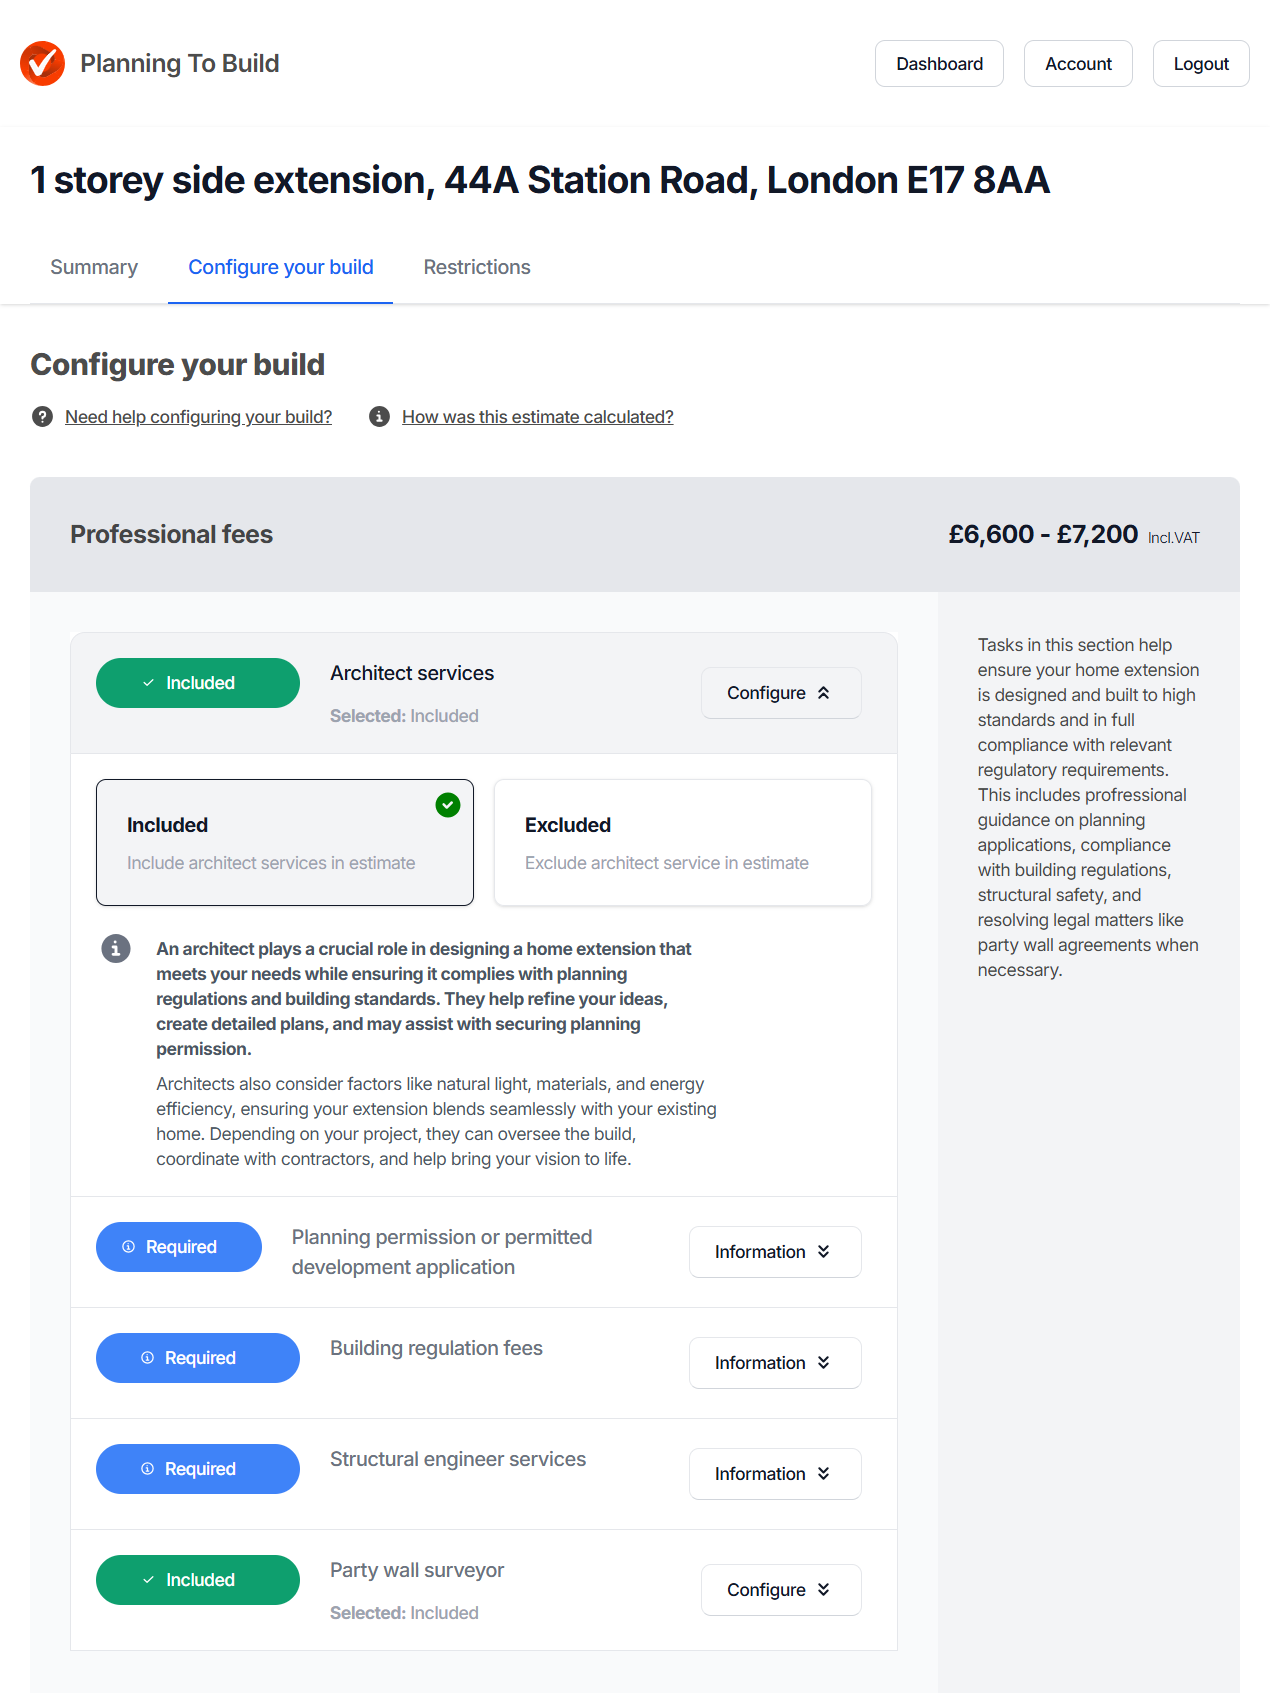Click the Planning To Build logo icon
The height and width of the screenshot is (1693, 1270).
[42, 63]
